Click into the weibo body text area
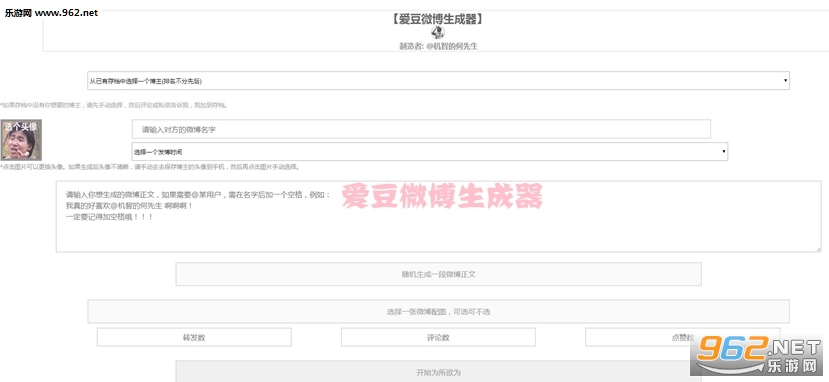 [x=438, y=217]
